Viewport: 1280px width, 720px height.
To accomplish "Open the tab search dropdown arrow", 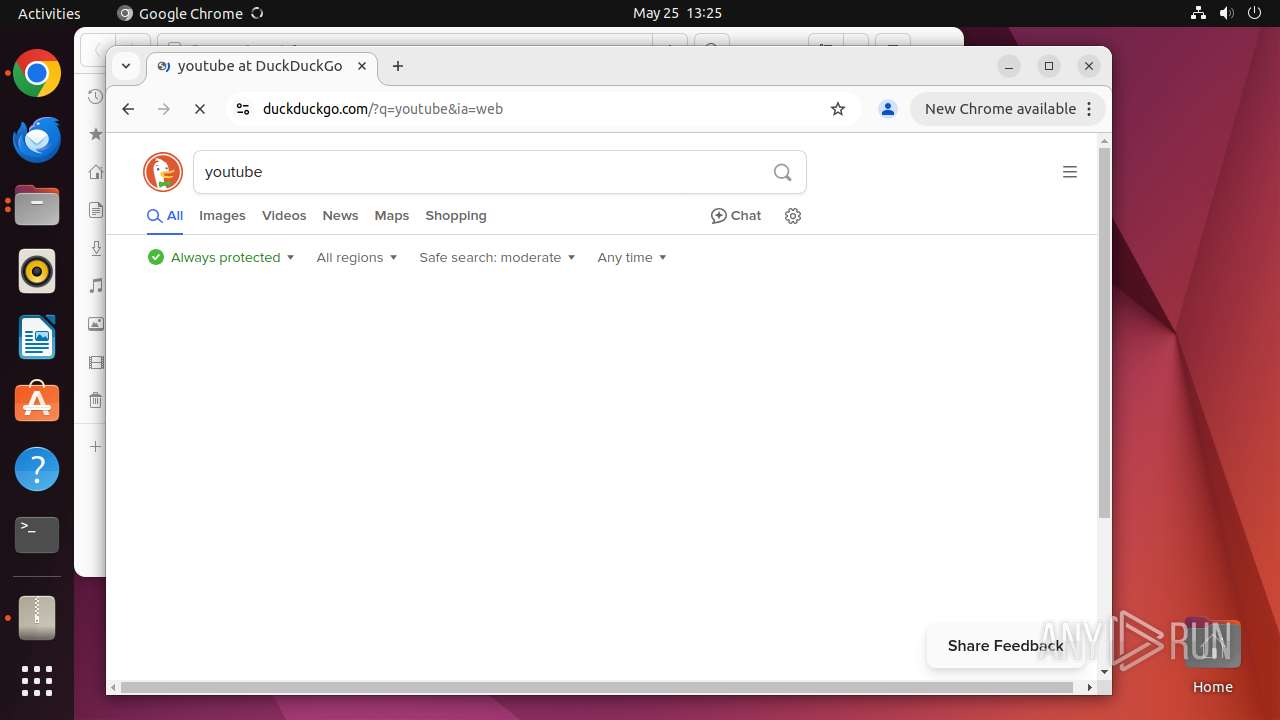I will tap(126, 66).
